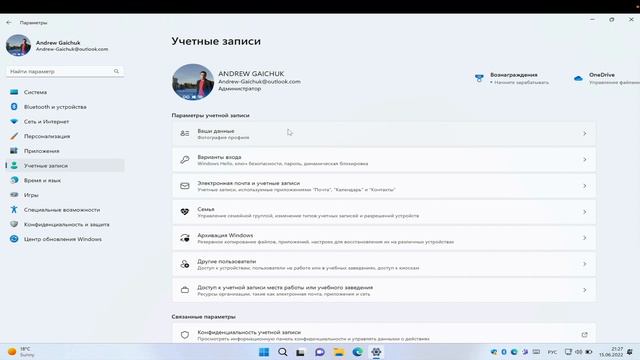Click the small sidebar profile avatar
Screen dimensions: 640x360
pyautogui.click(x=18, y=45)
